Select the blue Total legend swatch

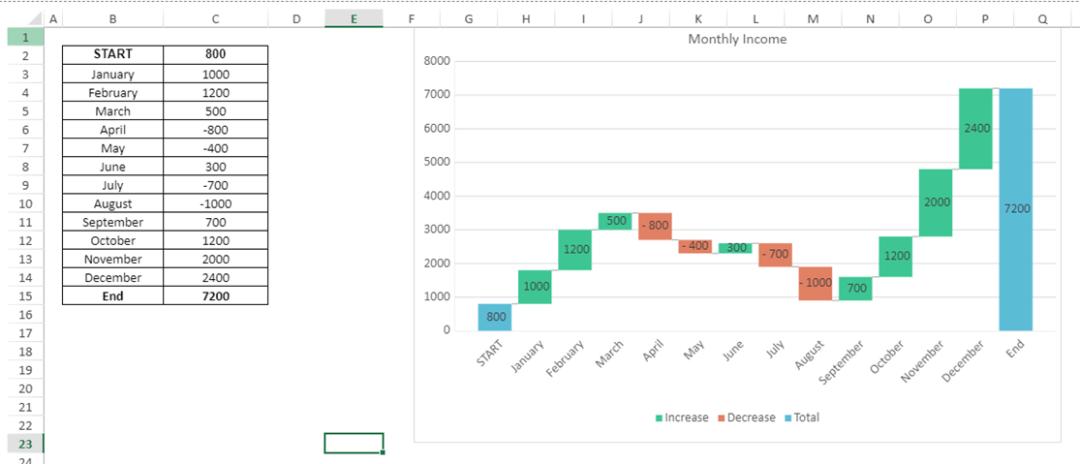tap(788, 418)
